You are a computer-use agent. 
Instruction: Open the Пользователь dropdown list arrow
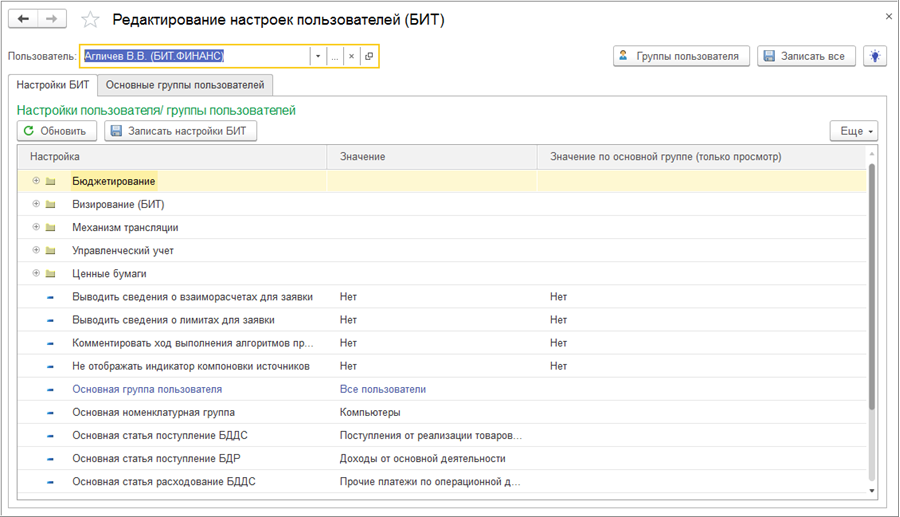point(318,57)
